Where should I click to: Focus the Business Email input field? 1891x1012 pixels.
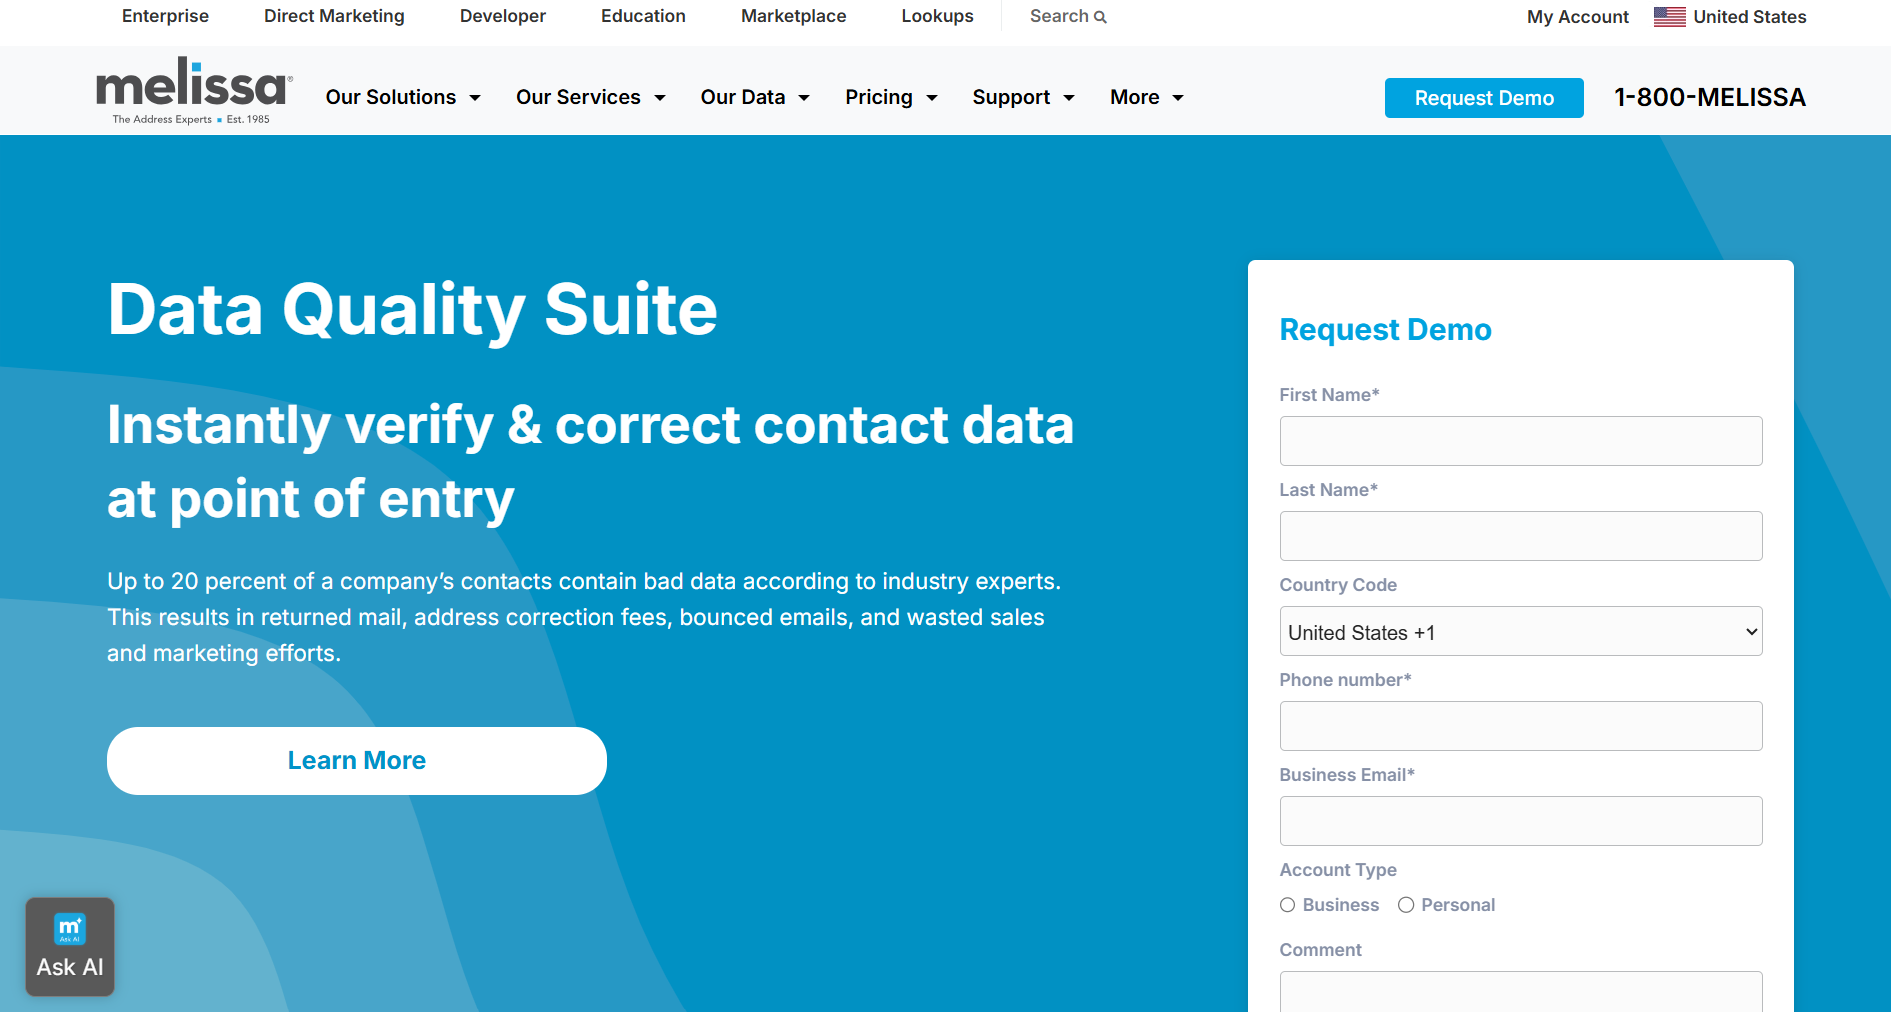point(1521,821)
